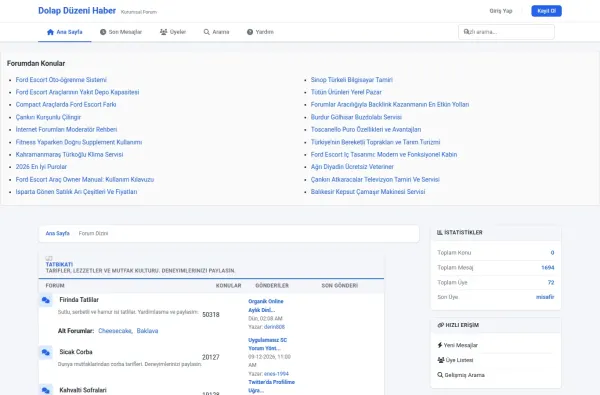Open the Sicak Corba forum
Screen dimensions: 600x395
point(76,352)
